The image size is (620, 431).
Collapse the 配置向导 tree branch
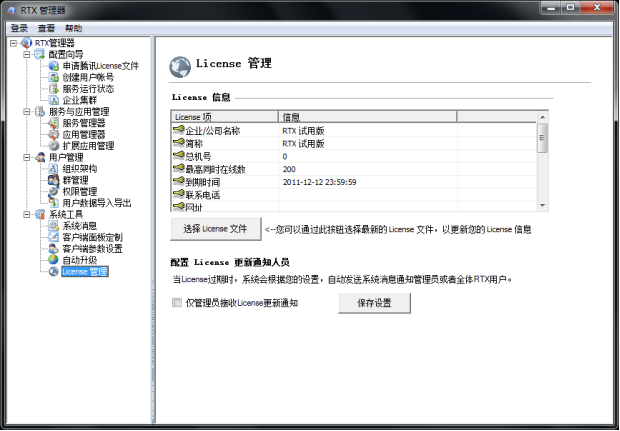tap(26, 54)
